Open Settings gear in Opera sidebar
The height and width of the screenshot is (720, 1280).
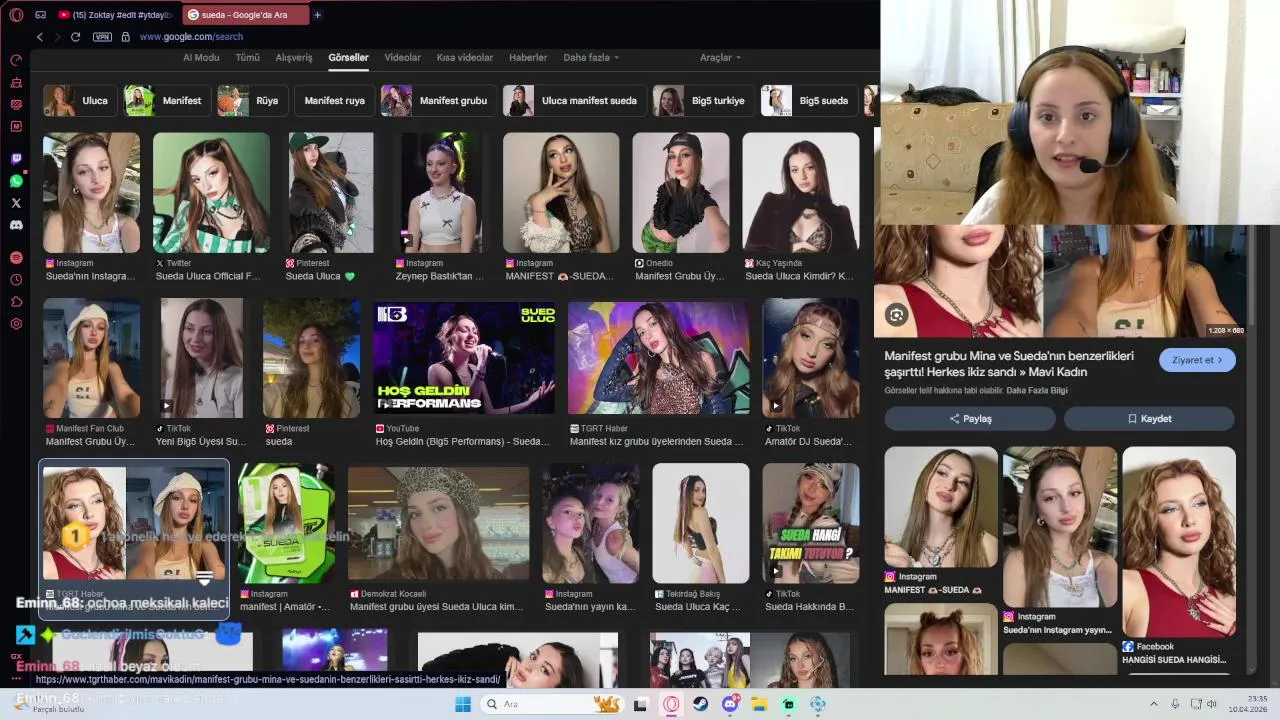[16, 324]
